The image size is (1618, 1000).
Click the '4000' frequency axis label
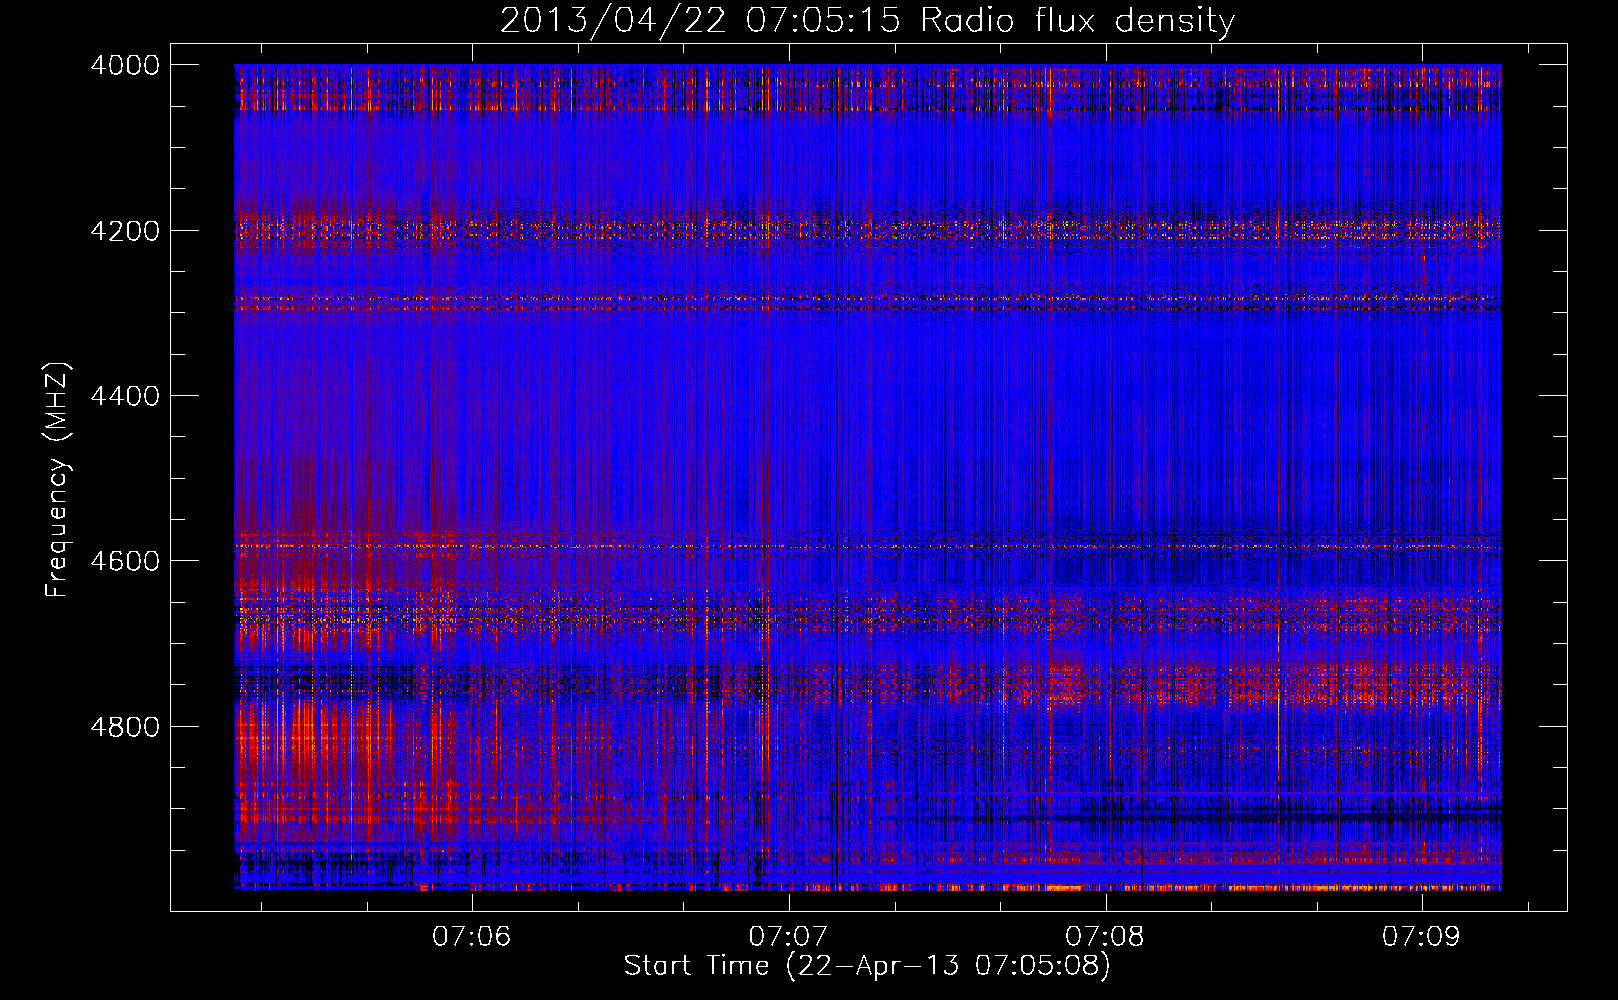pos(125,65)
